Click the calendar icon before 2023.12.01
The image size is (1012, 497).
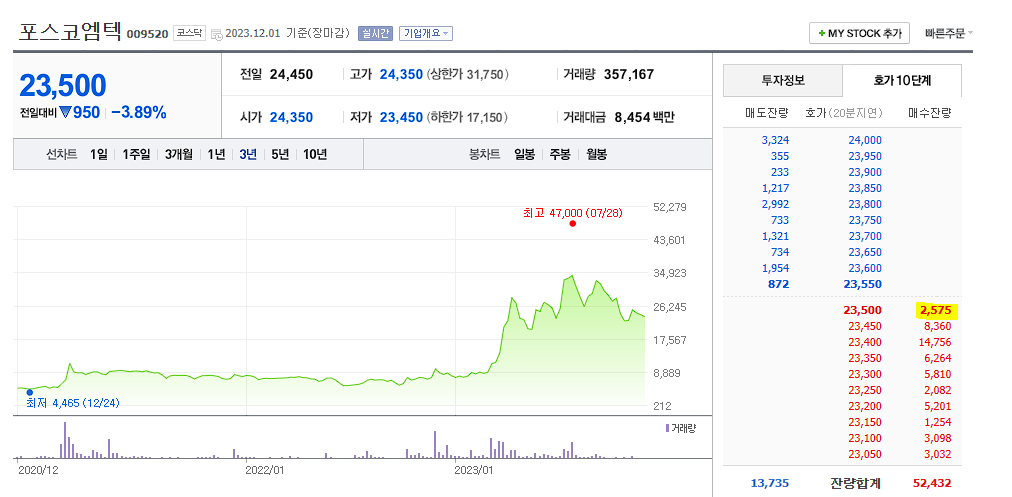tap(216, 34)
